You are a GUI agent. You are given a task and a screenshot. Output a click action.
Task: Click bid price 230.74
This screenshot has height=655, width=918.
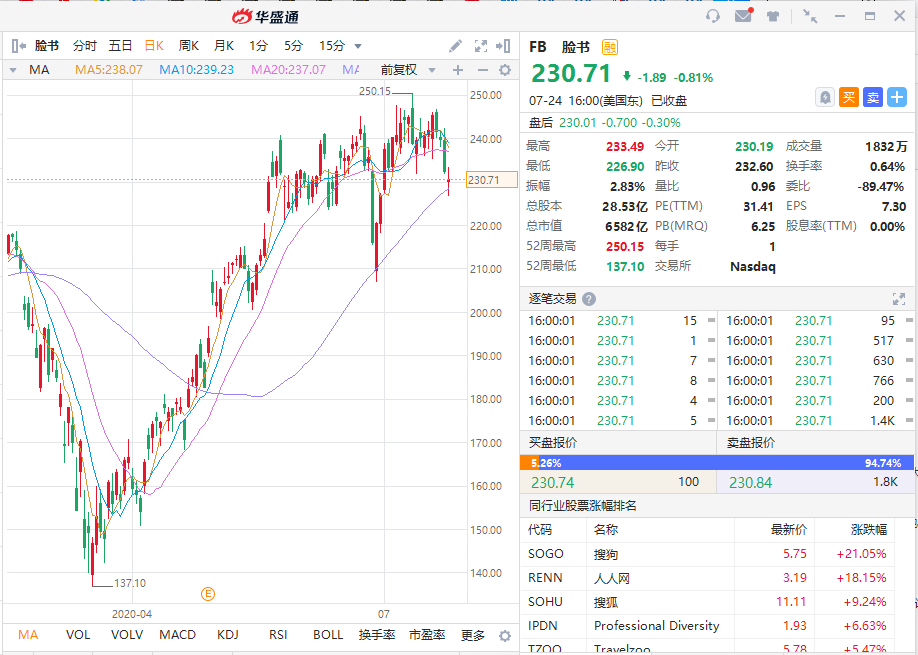pyautogui.click(x=552, y=483)
